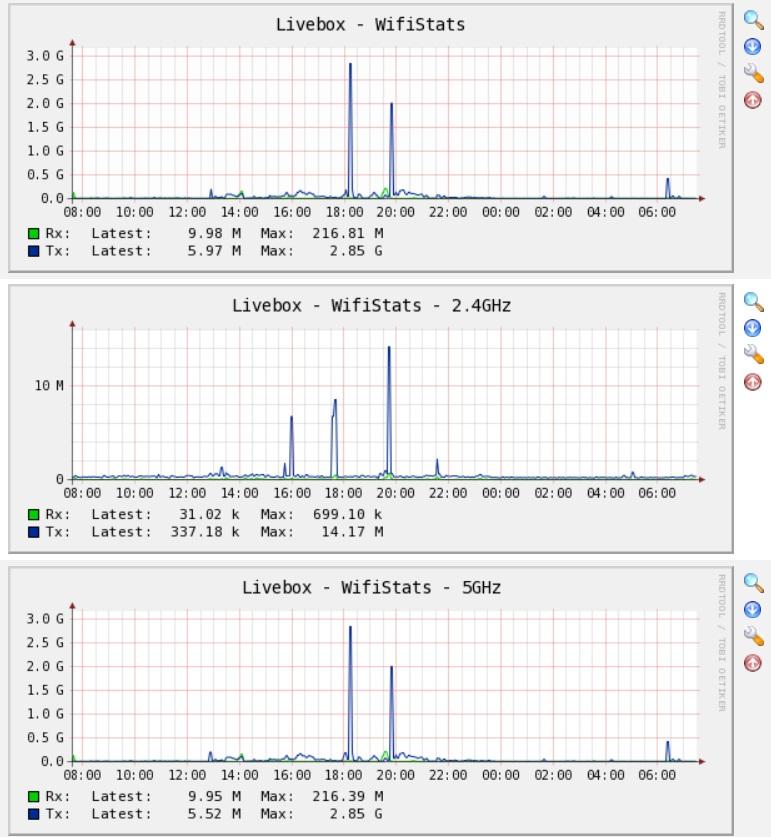Click the magnifier zoom icon for WifiStats graph

(x=753, y=20)
